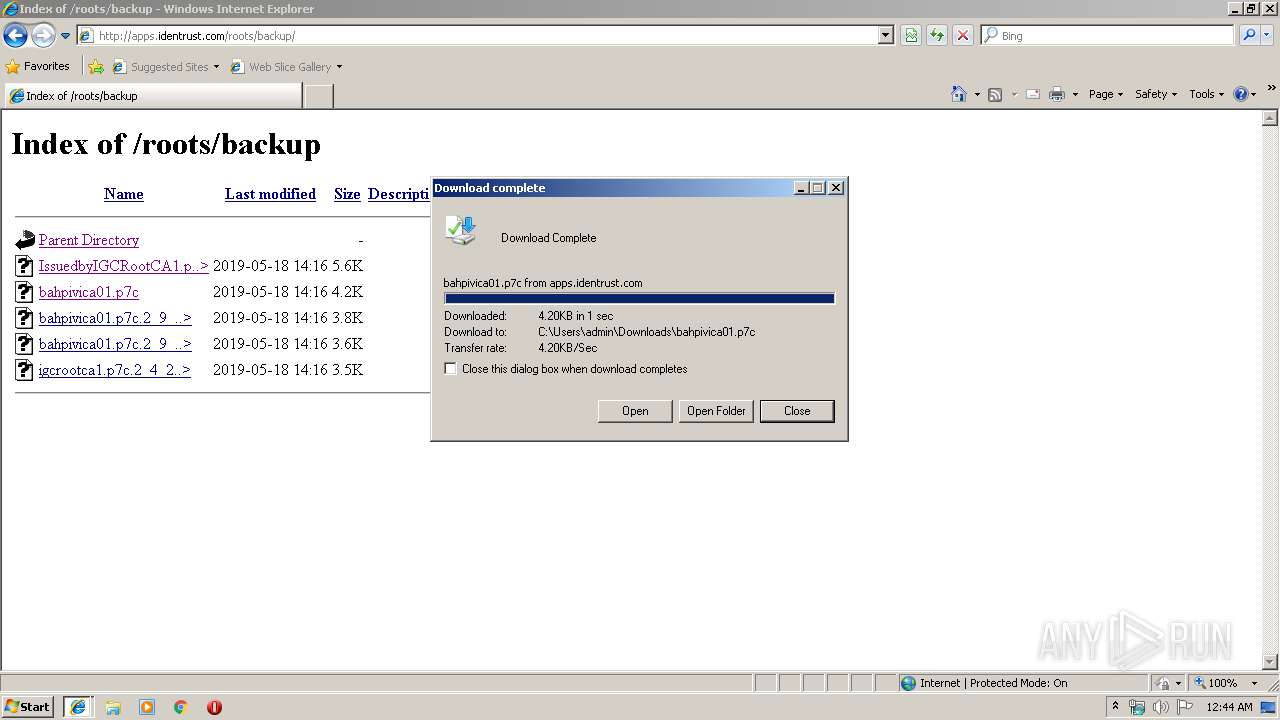Open the Tools menu

[x=1206, y=94]
